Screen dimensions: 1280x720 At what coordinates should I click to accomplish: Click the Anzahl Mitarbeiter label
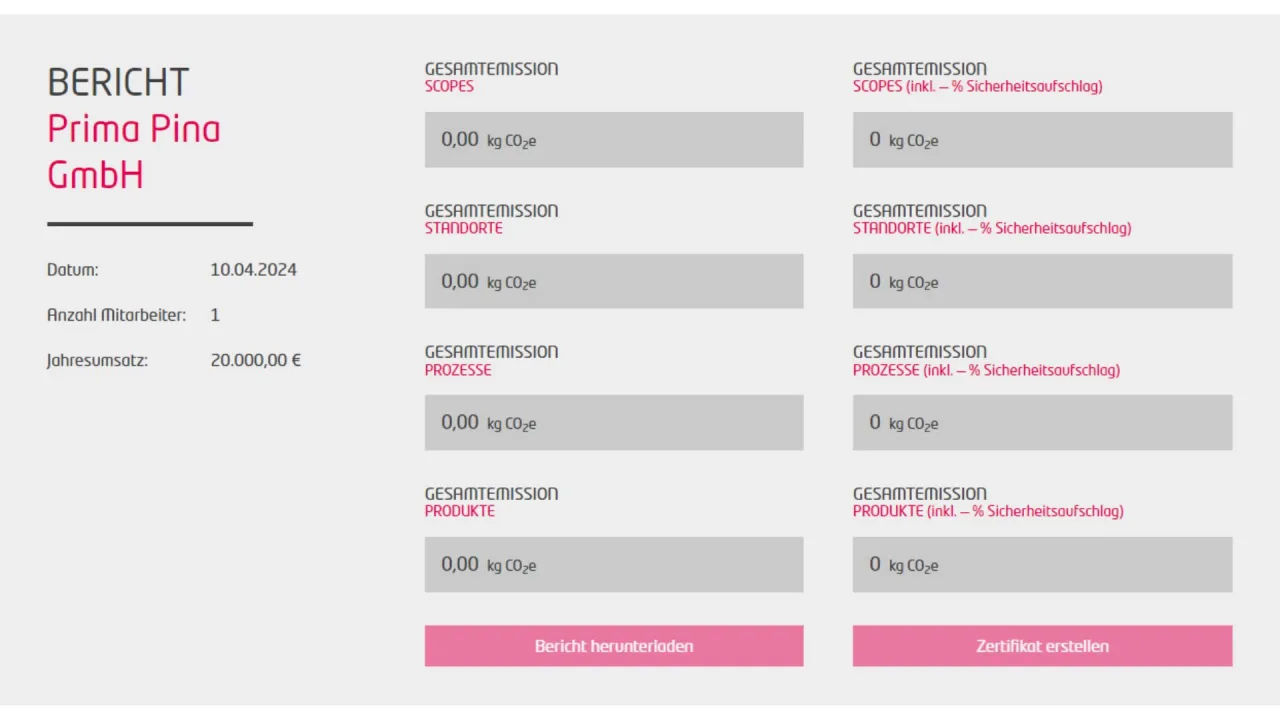pos(116,315)
